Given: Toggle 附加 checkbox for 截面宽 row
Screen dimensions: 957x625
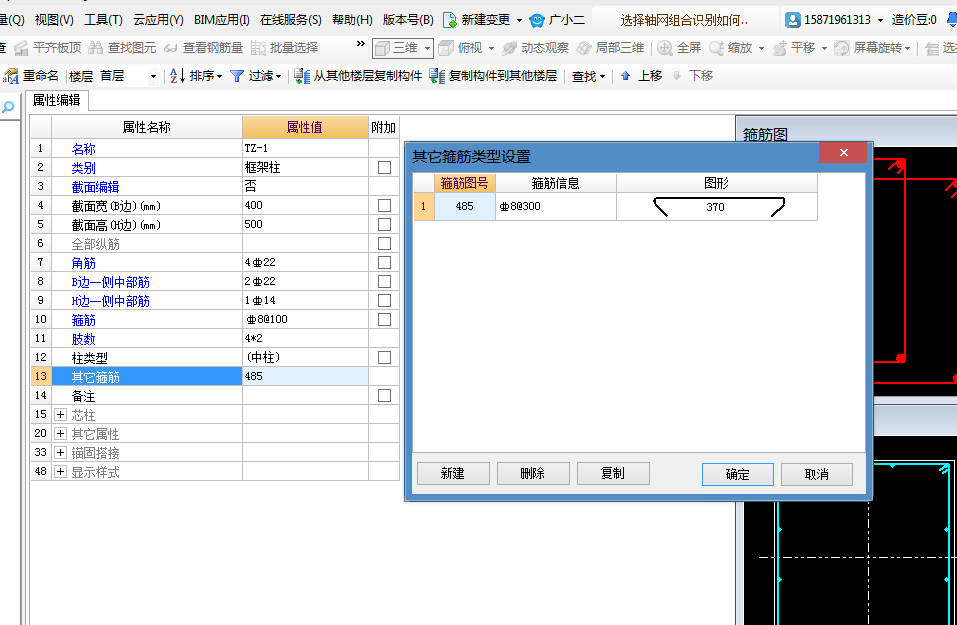Looking at the screenshot, I should click(x=385, y=205).
